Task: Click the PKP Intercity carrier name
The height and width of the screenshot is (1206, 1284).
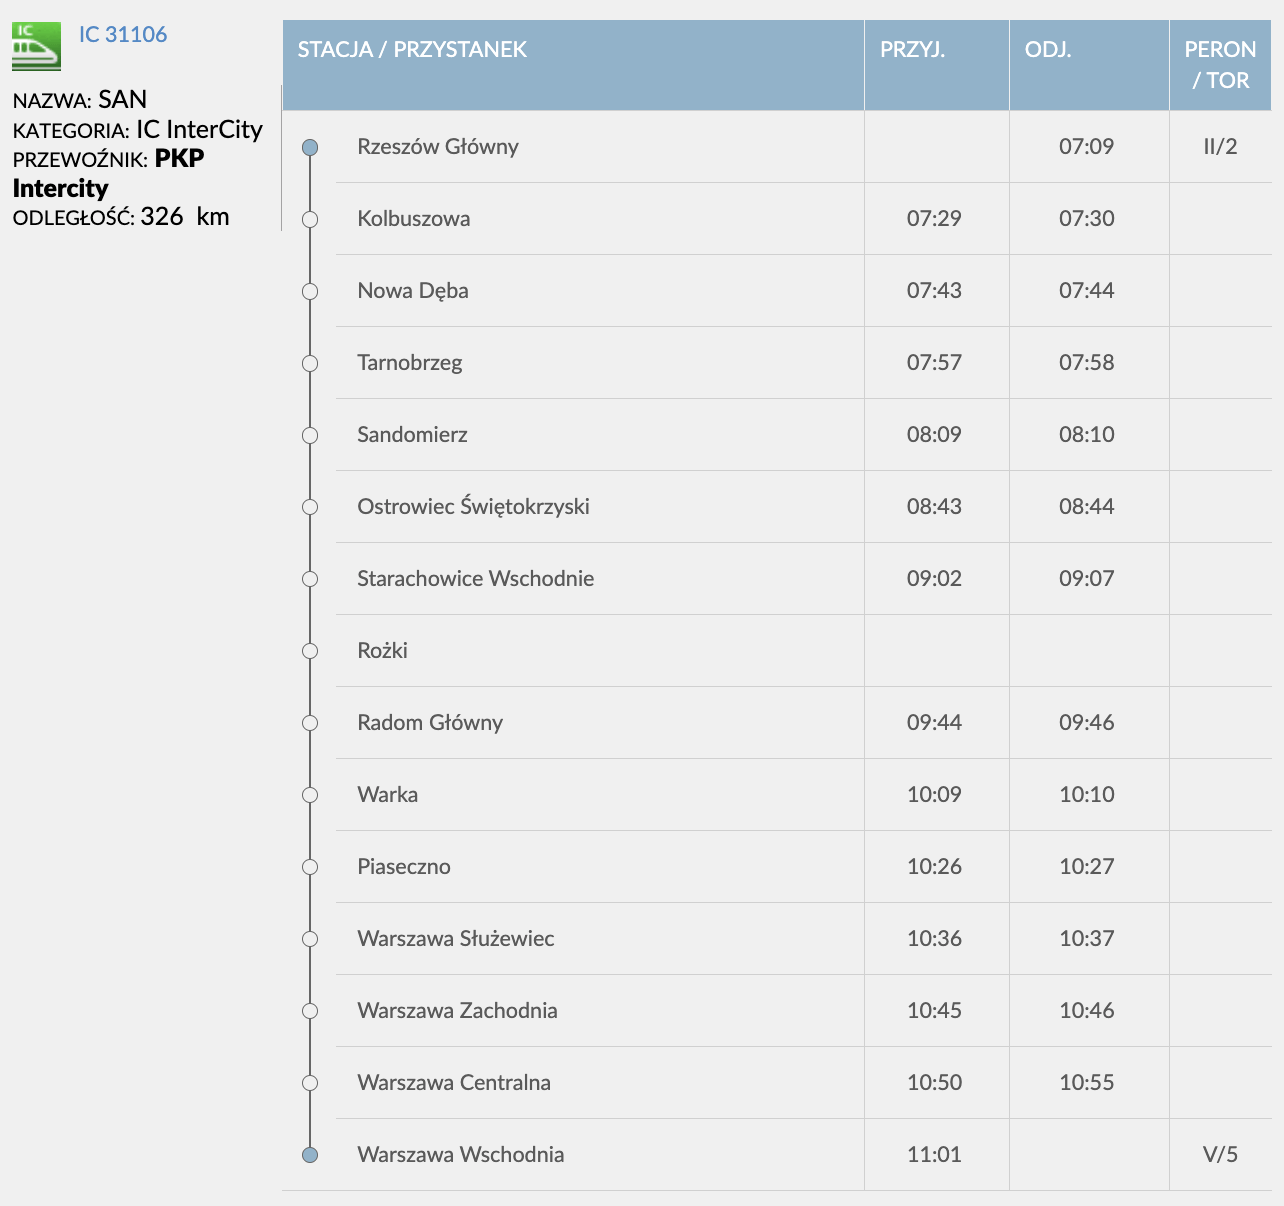Action: pyautogui.click(x=108, y=174)
